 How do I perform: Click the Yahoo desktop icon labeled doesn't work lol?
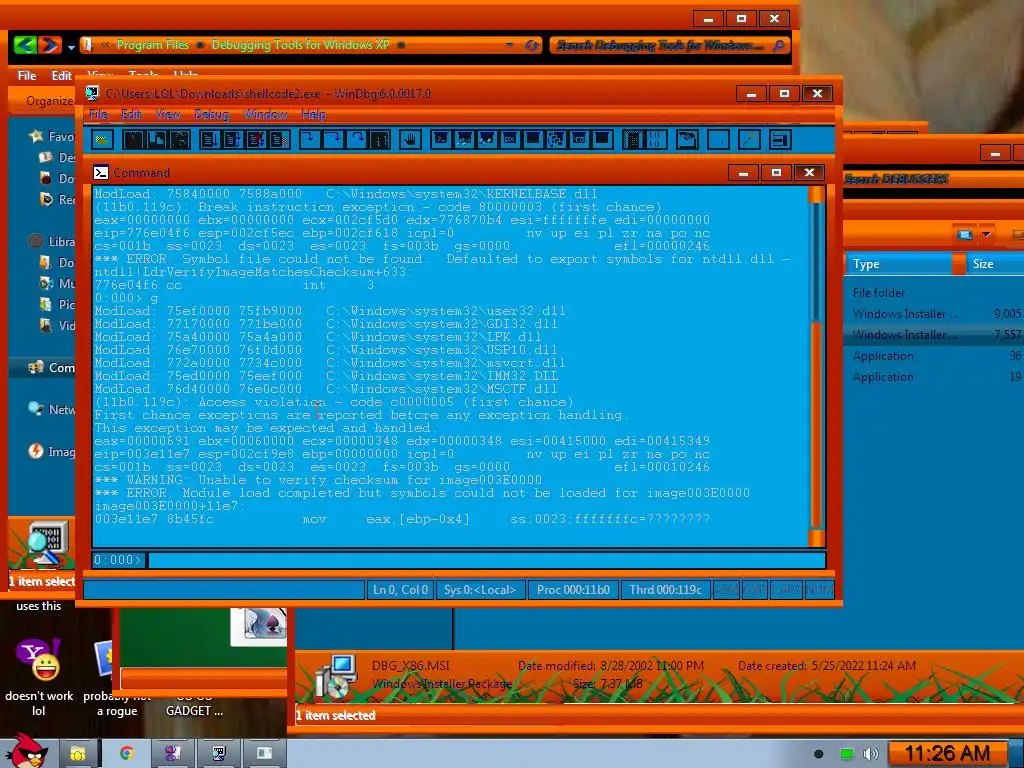pos(39,676)
